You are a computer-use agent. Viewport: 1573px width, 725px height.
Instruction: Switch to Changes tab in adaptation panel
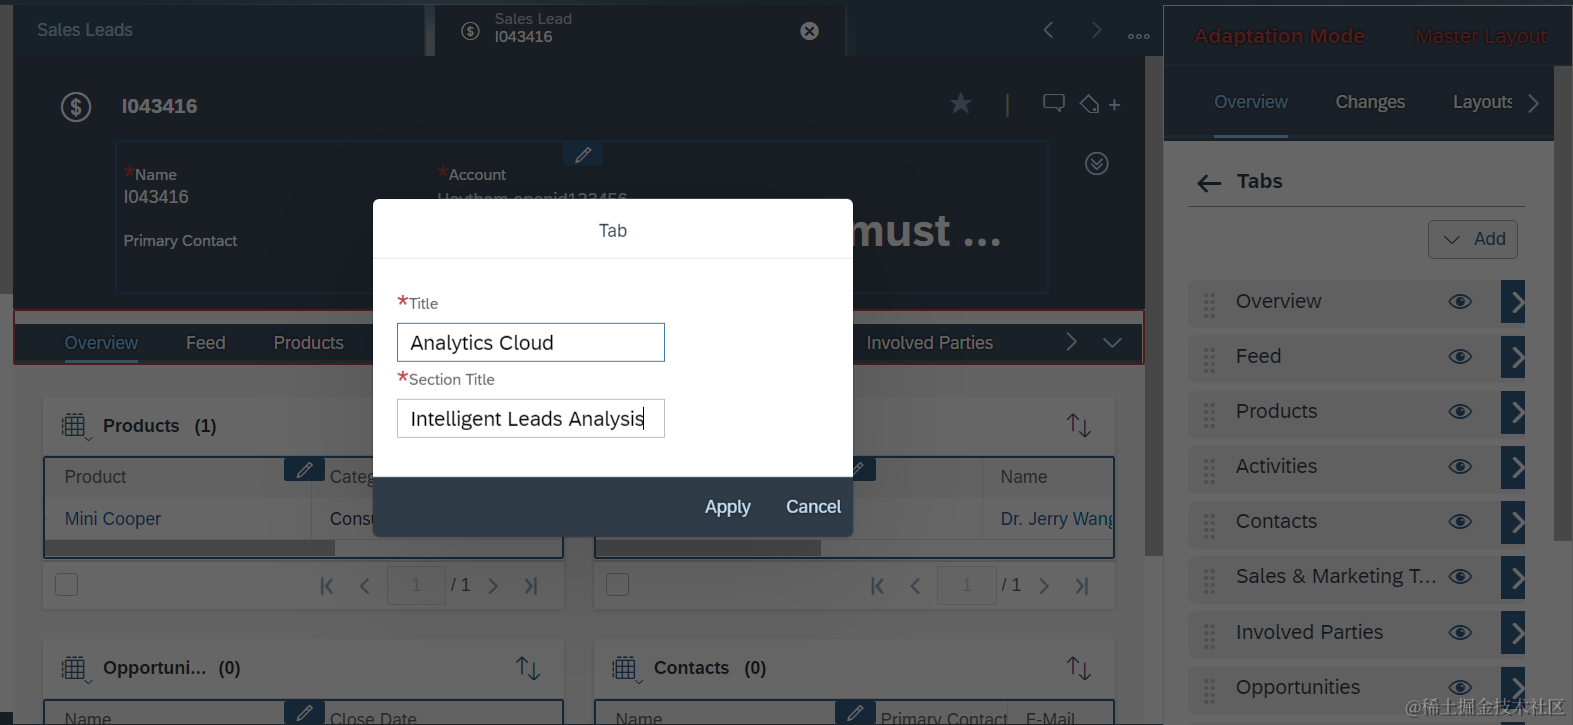(x=1370, y=102)
